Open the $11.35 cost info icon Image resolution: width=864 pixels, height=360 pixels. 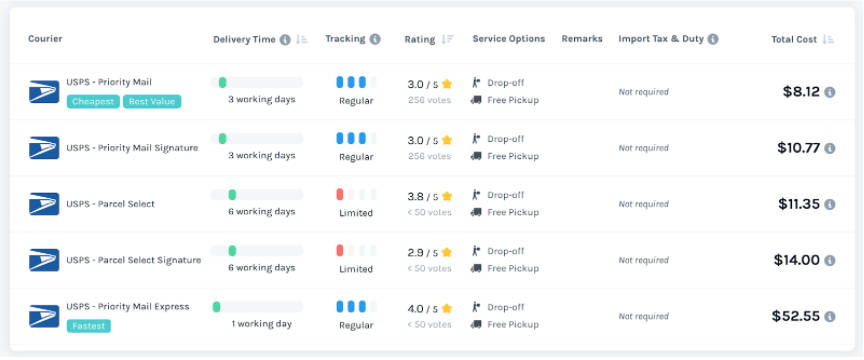(830, 205)
